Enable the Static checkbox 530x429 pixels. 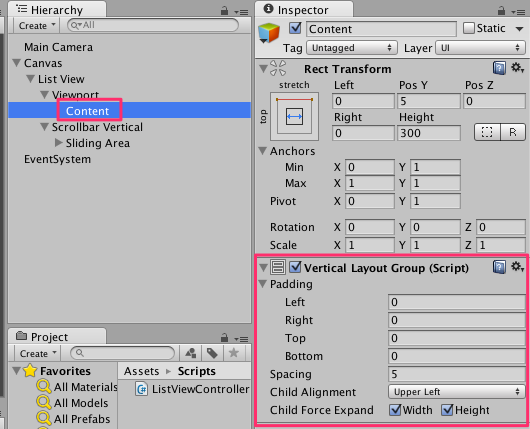tap(468, 28)
